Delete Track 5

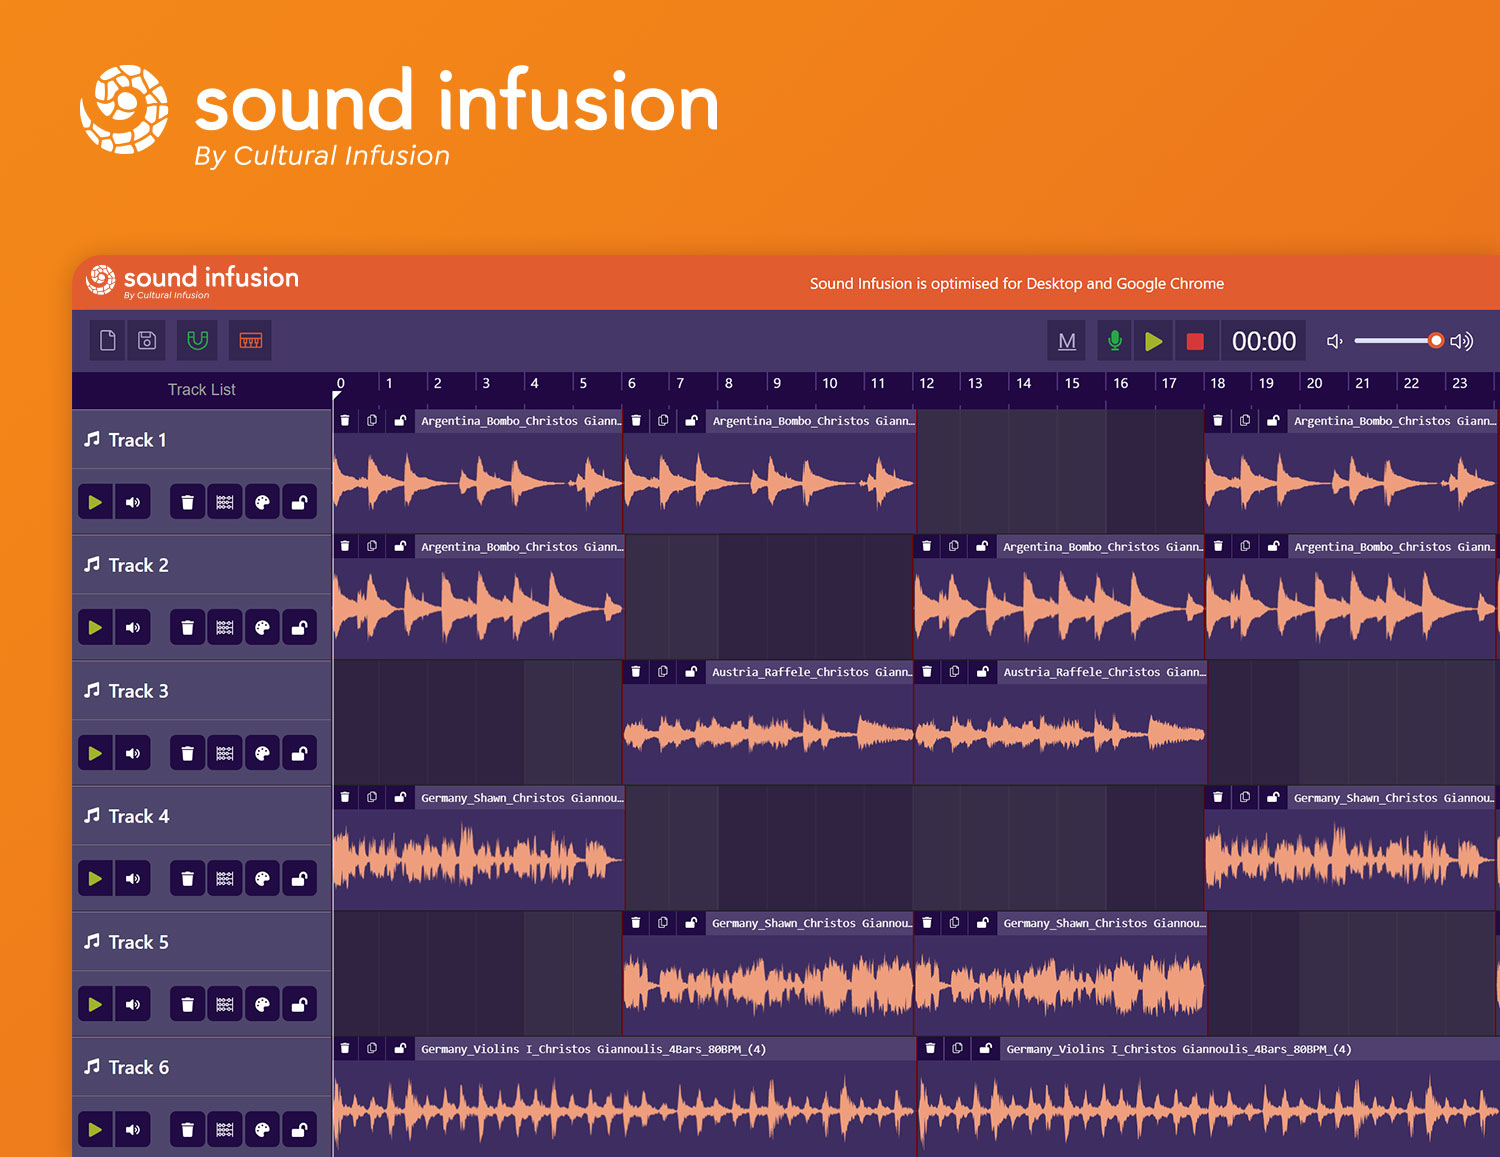pos(187,1004)
